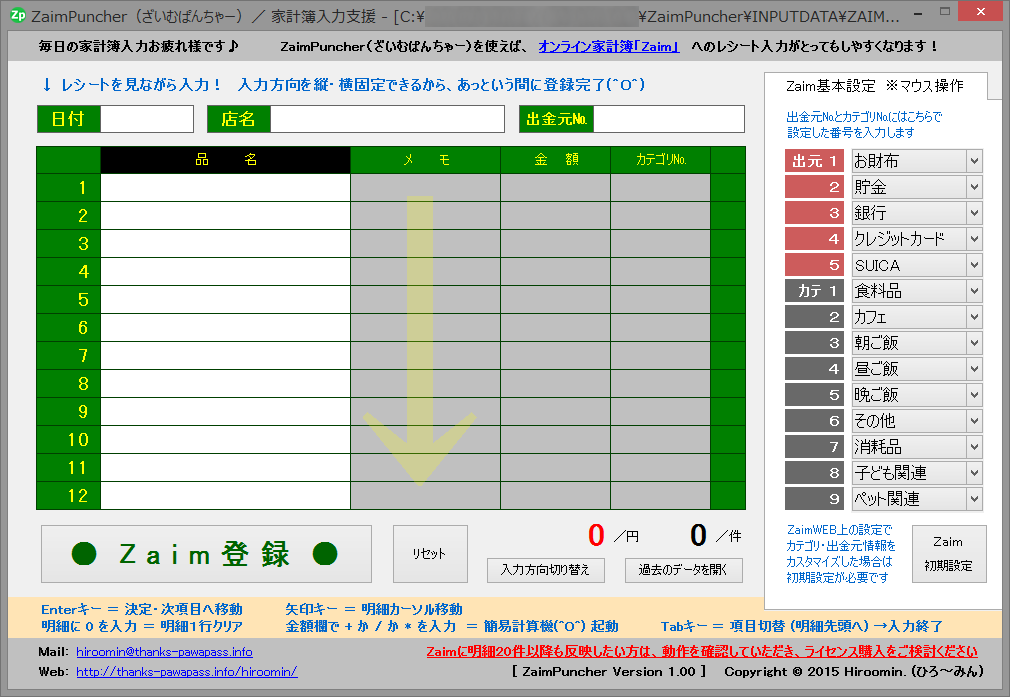Click the Zaim 登録 button

point(205,554)
